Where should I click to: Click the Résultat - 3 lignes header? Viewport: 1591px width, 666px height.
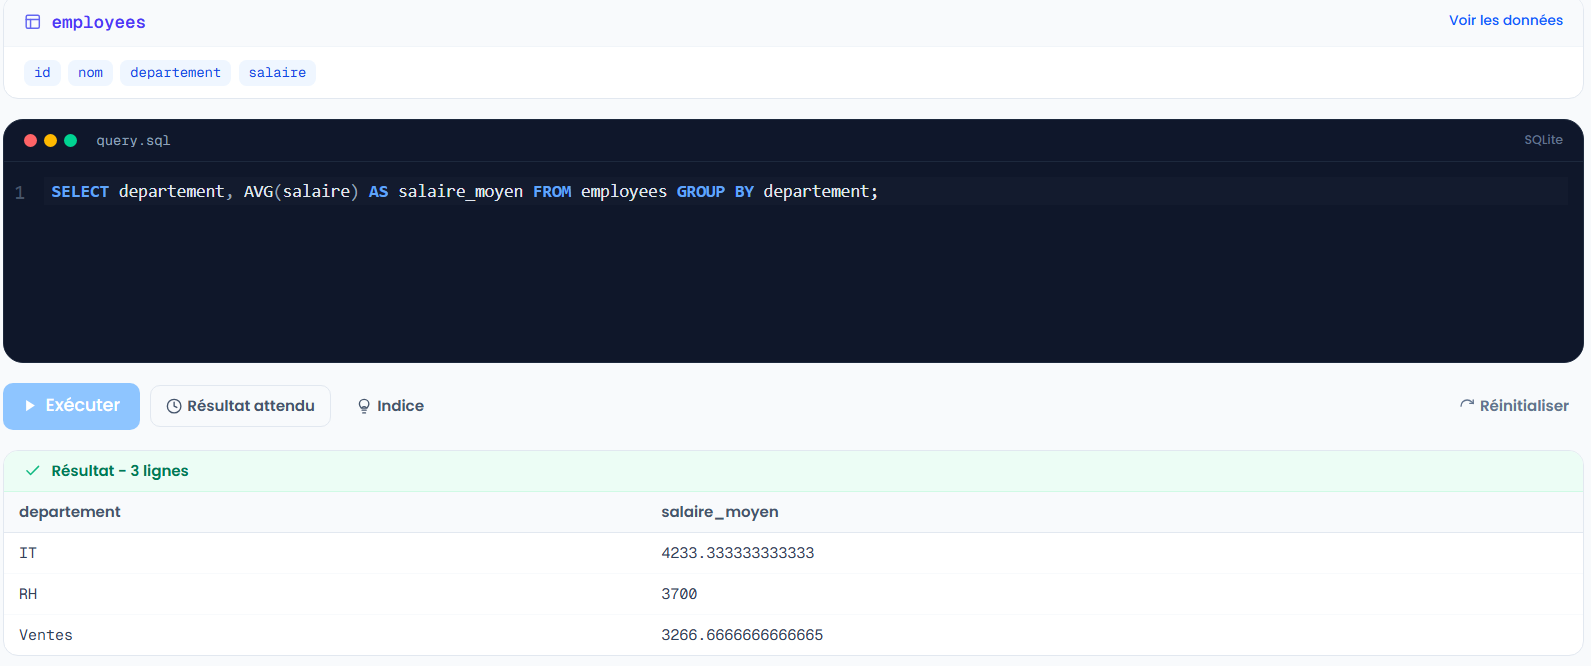(x=120, y=471)
